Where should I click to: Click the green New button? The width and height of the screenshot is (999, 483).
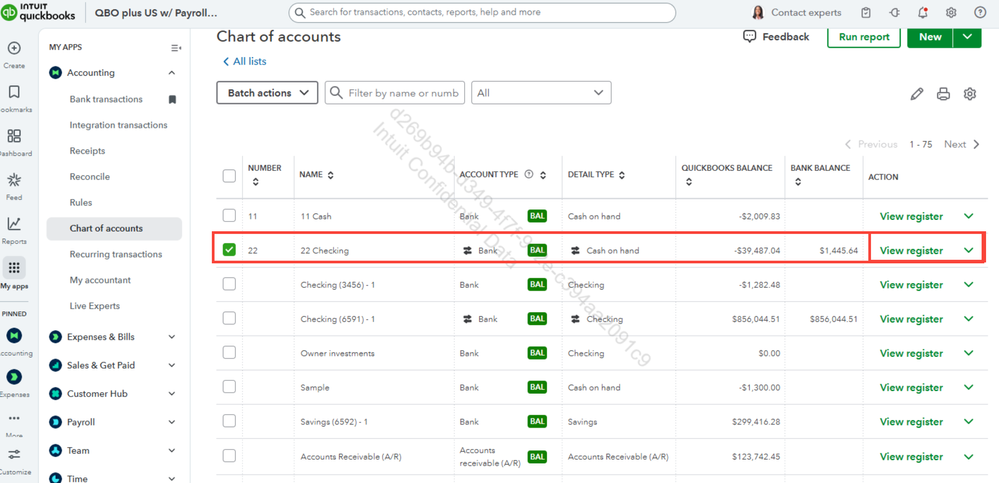click(x=930, y=37)
